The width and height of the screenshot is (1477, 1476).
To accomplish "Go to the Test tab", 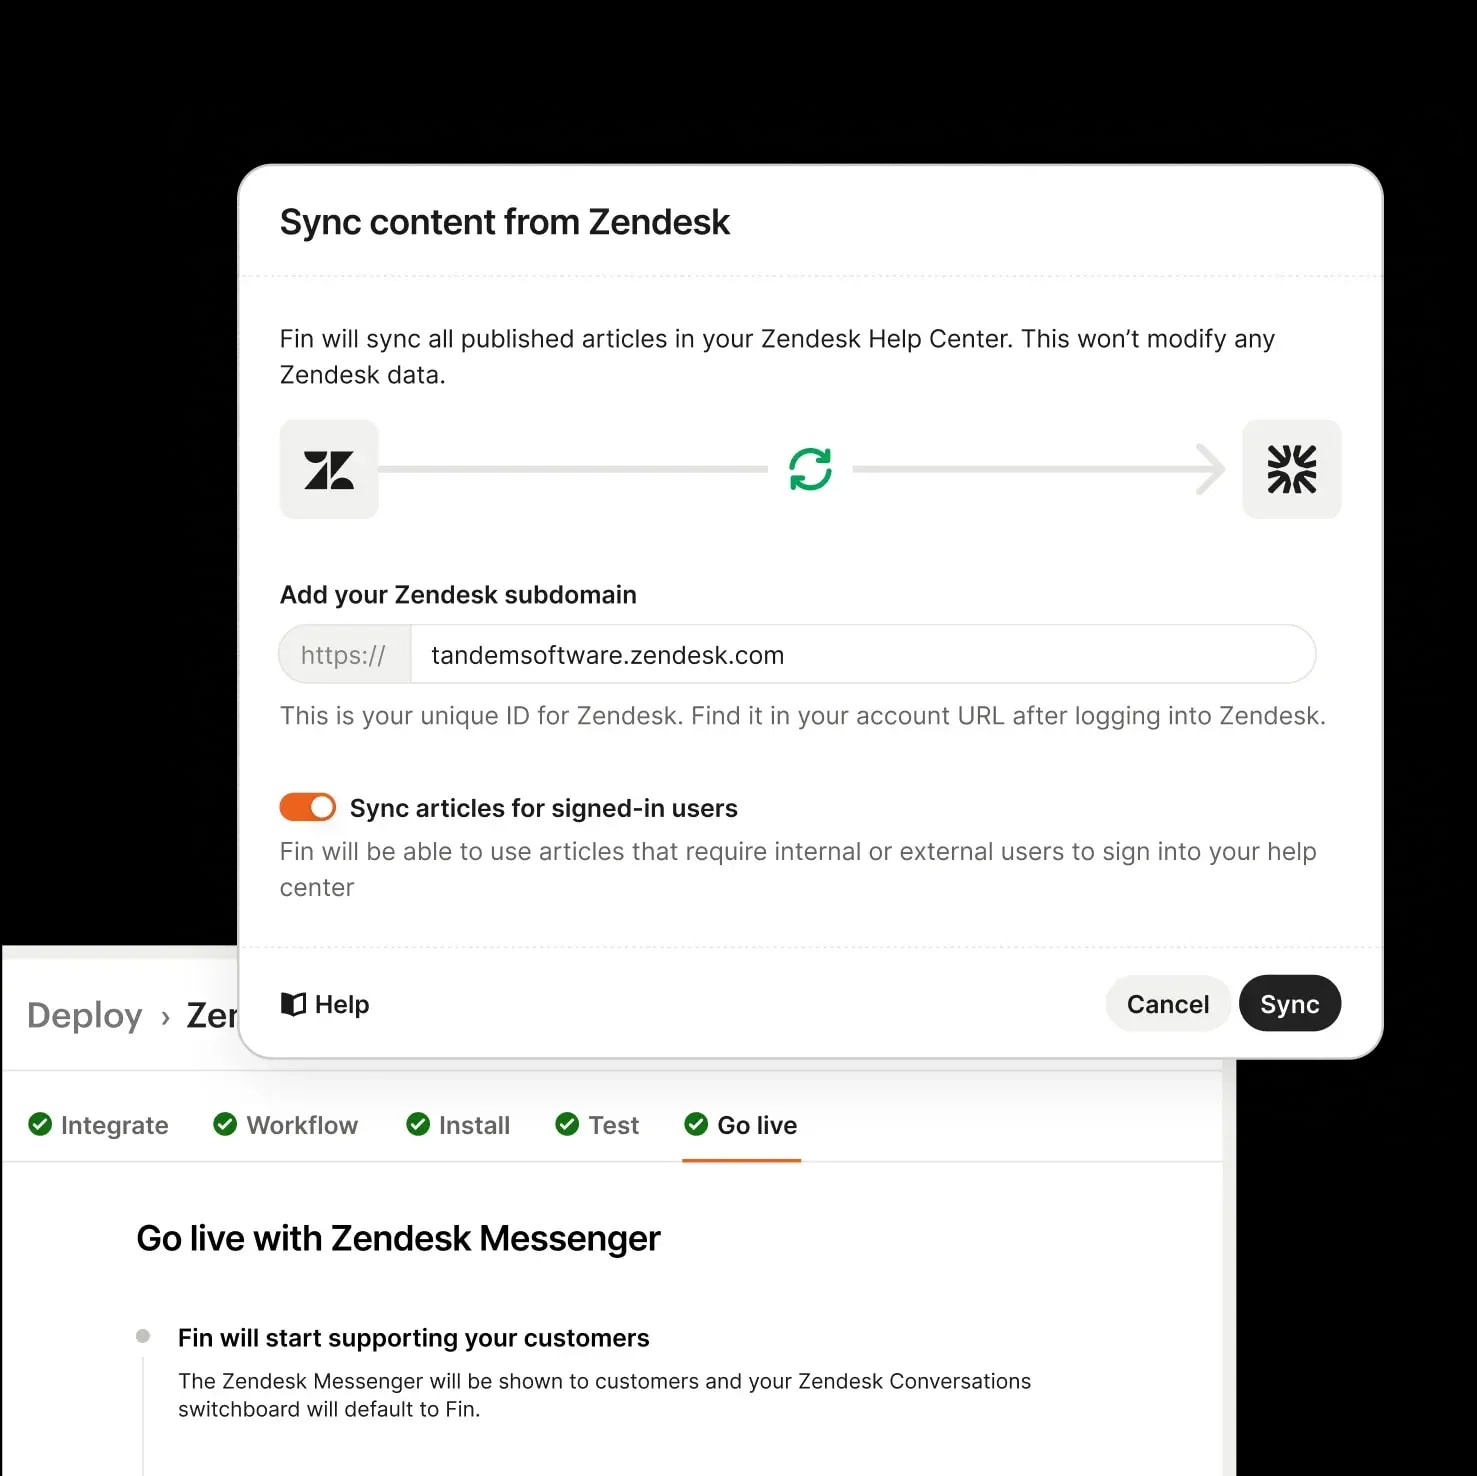I will pos(612,1126).
